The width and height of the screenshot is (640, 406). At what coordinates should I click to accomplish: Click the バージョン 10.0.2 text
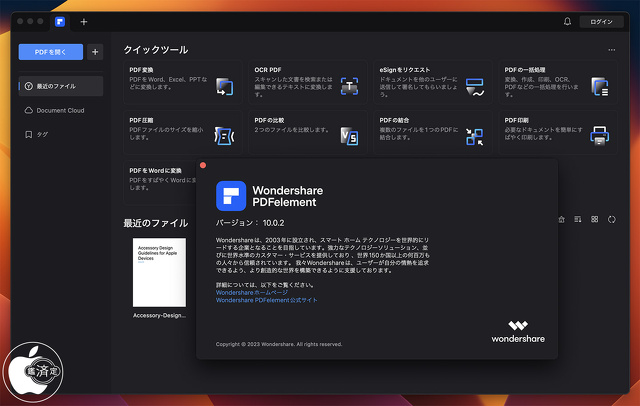[250, 223]
